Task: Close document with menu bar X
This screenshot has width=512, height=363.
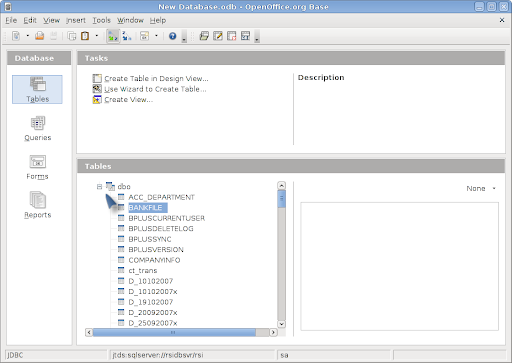Action: point(502,20)
